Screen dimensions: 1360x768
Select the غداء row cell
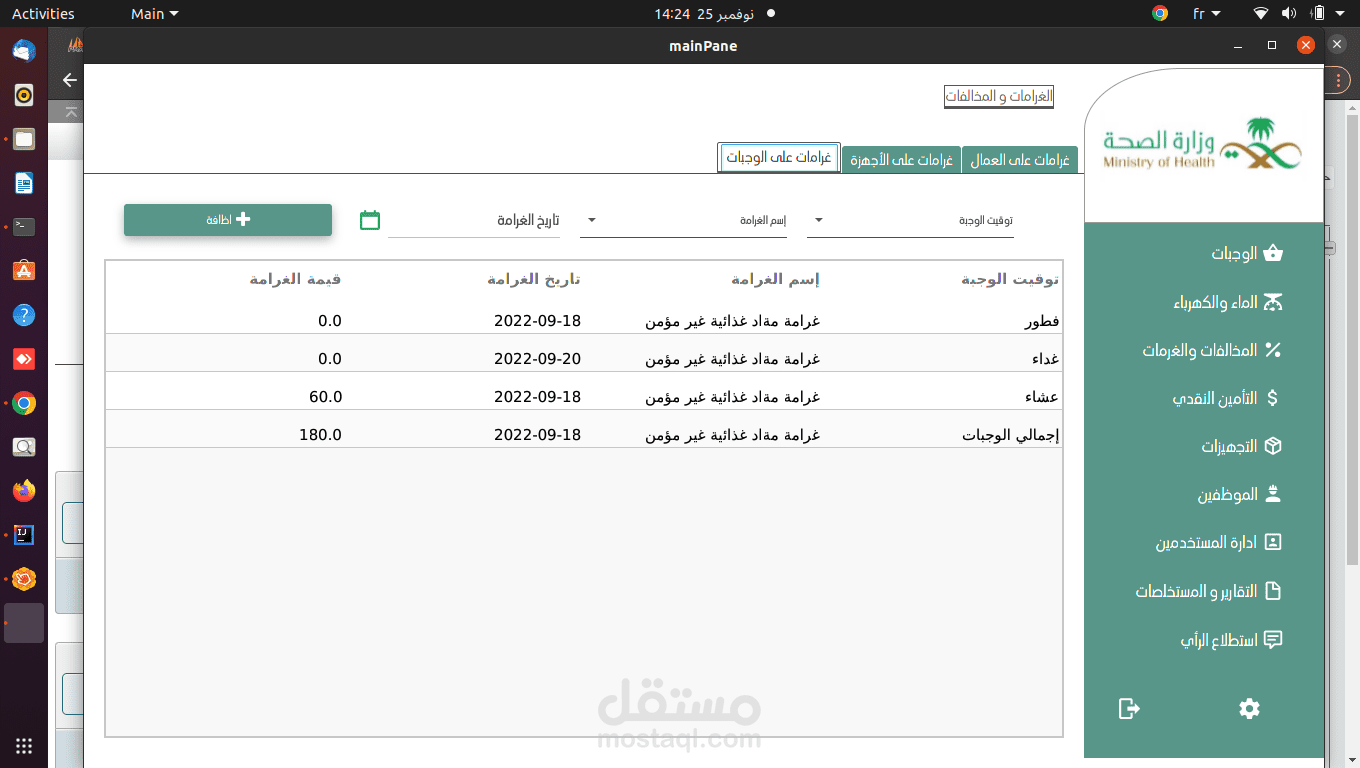1045,359
